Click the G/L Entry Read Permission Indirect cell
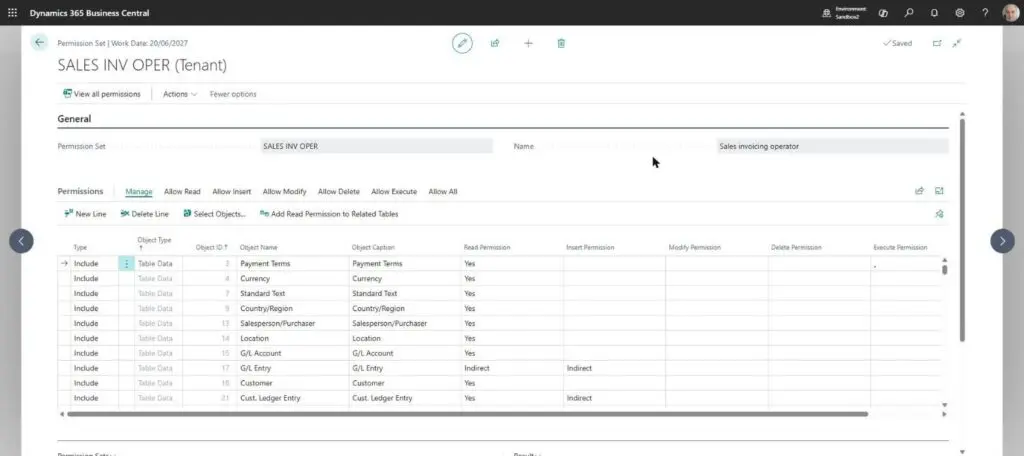The height and width of the screenshot is (456, 1024). coord(512,368)
